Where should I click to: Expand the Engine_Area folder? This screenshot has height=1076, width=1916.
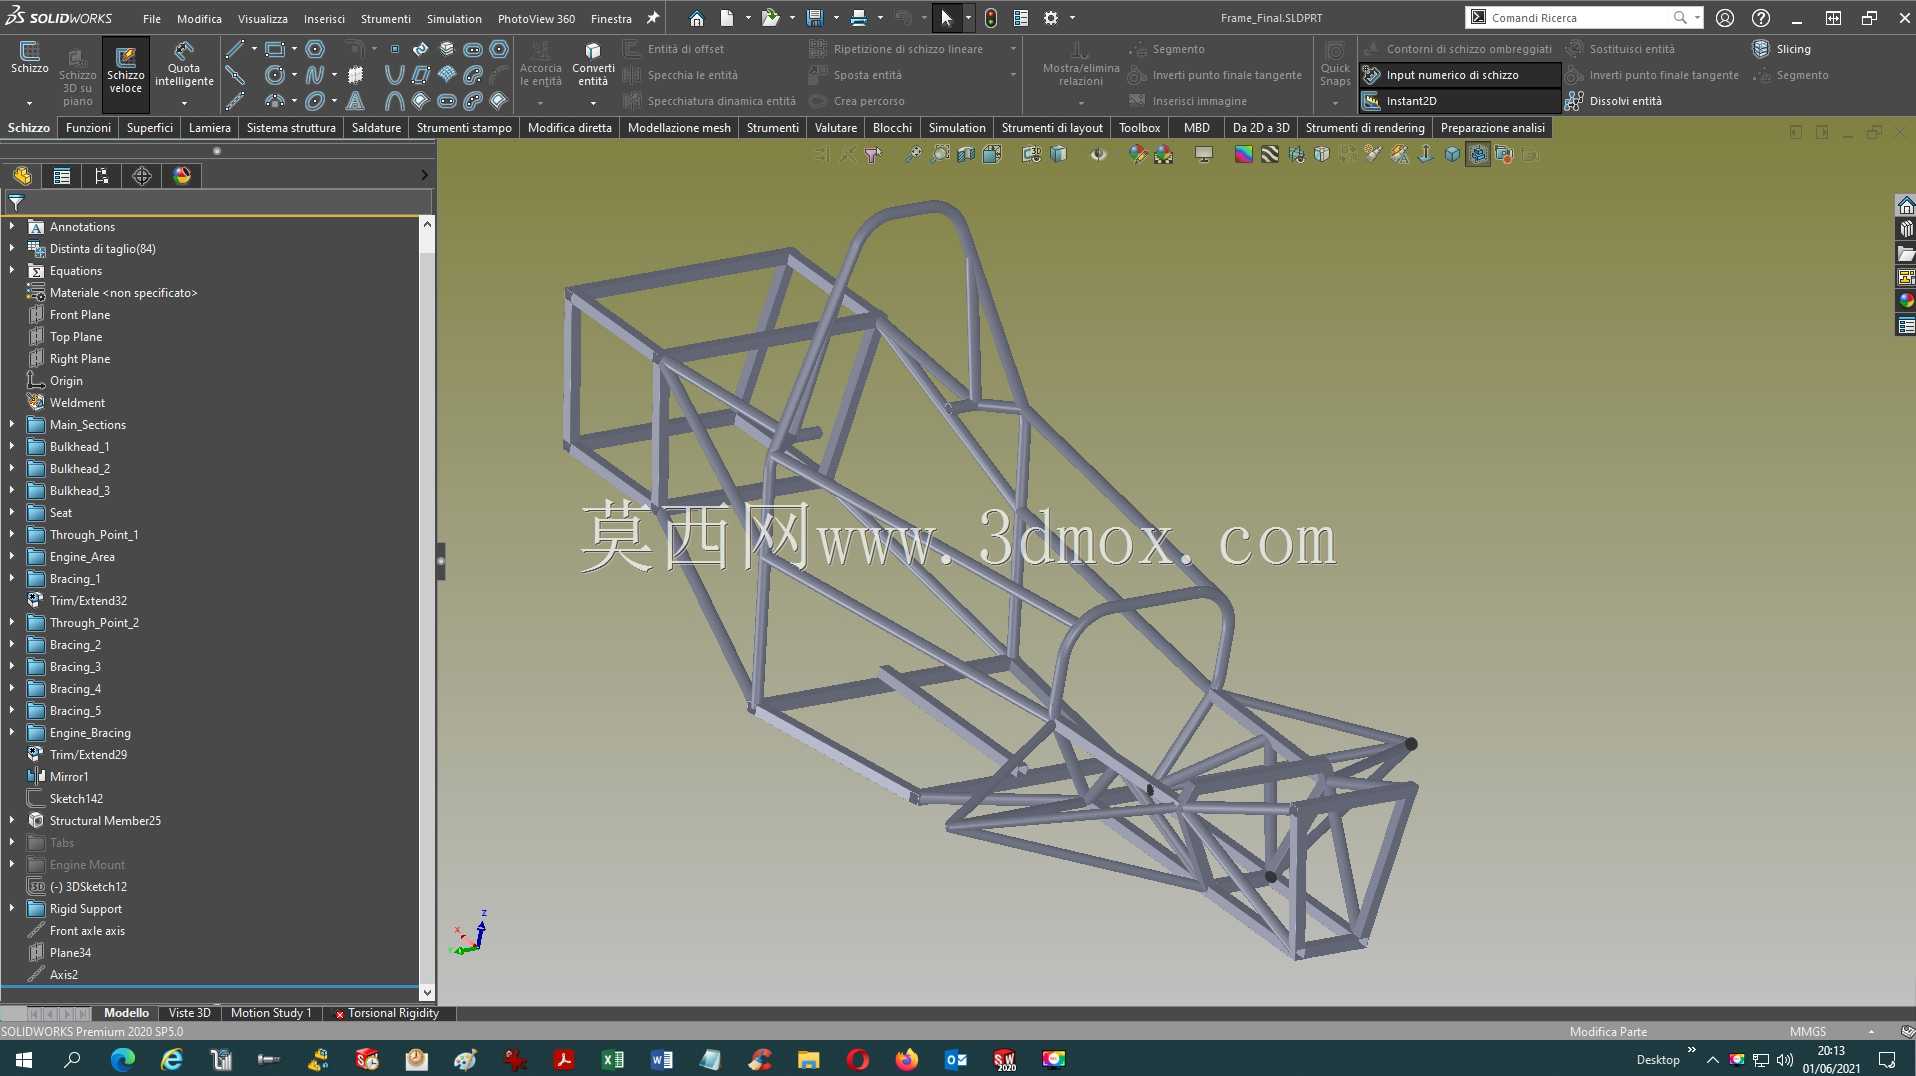12,557
